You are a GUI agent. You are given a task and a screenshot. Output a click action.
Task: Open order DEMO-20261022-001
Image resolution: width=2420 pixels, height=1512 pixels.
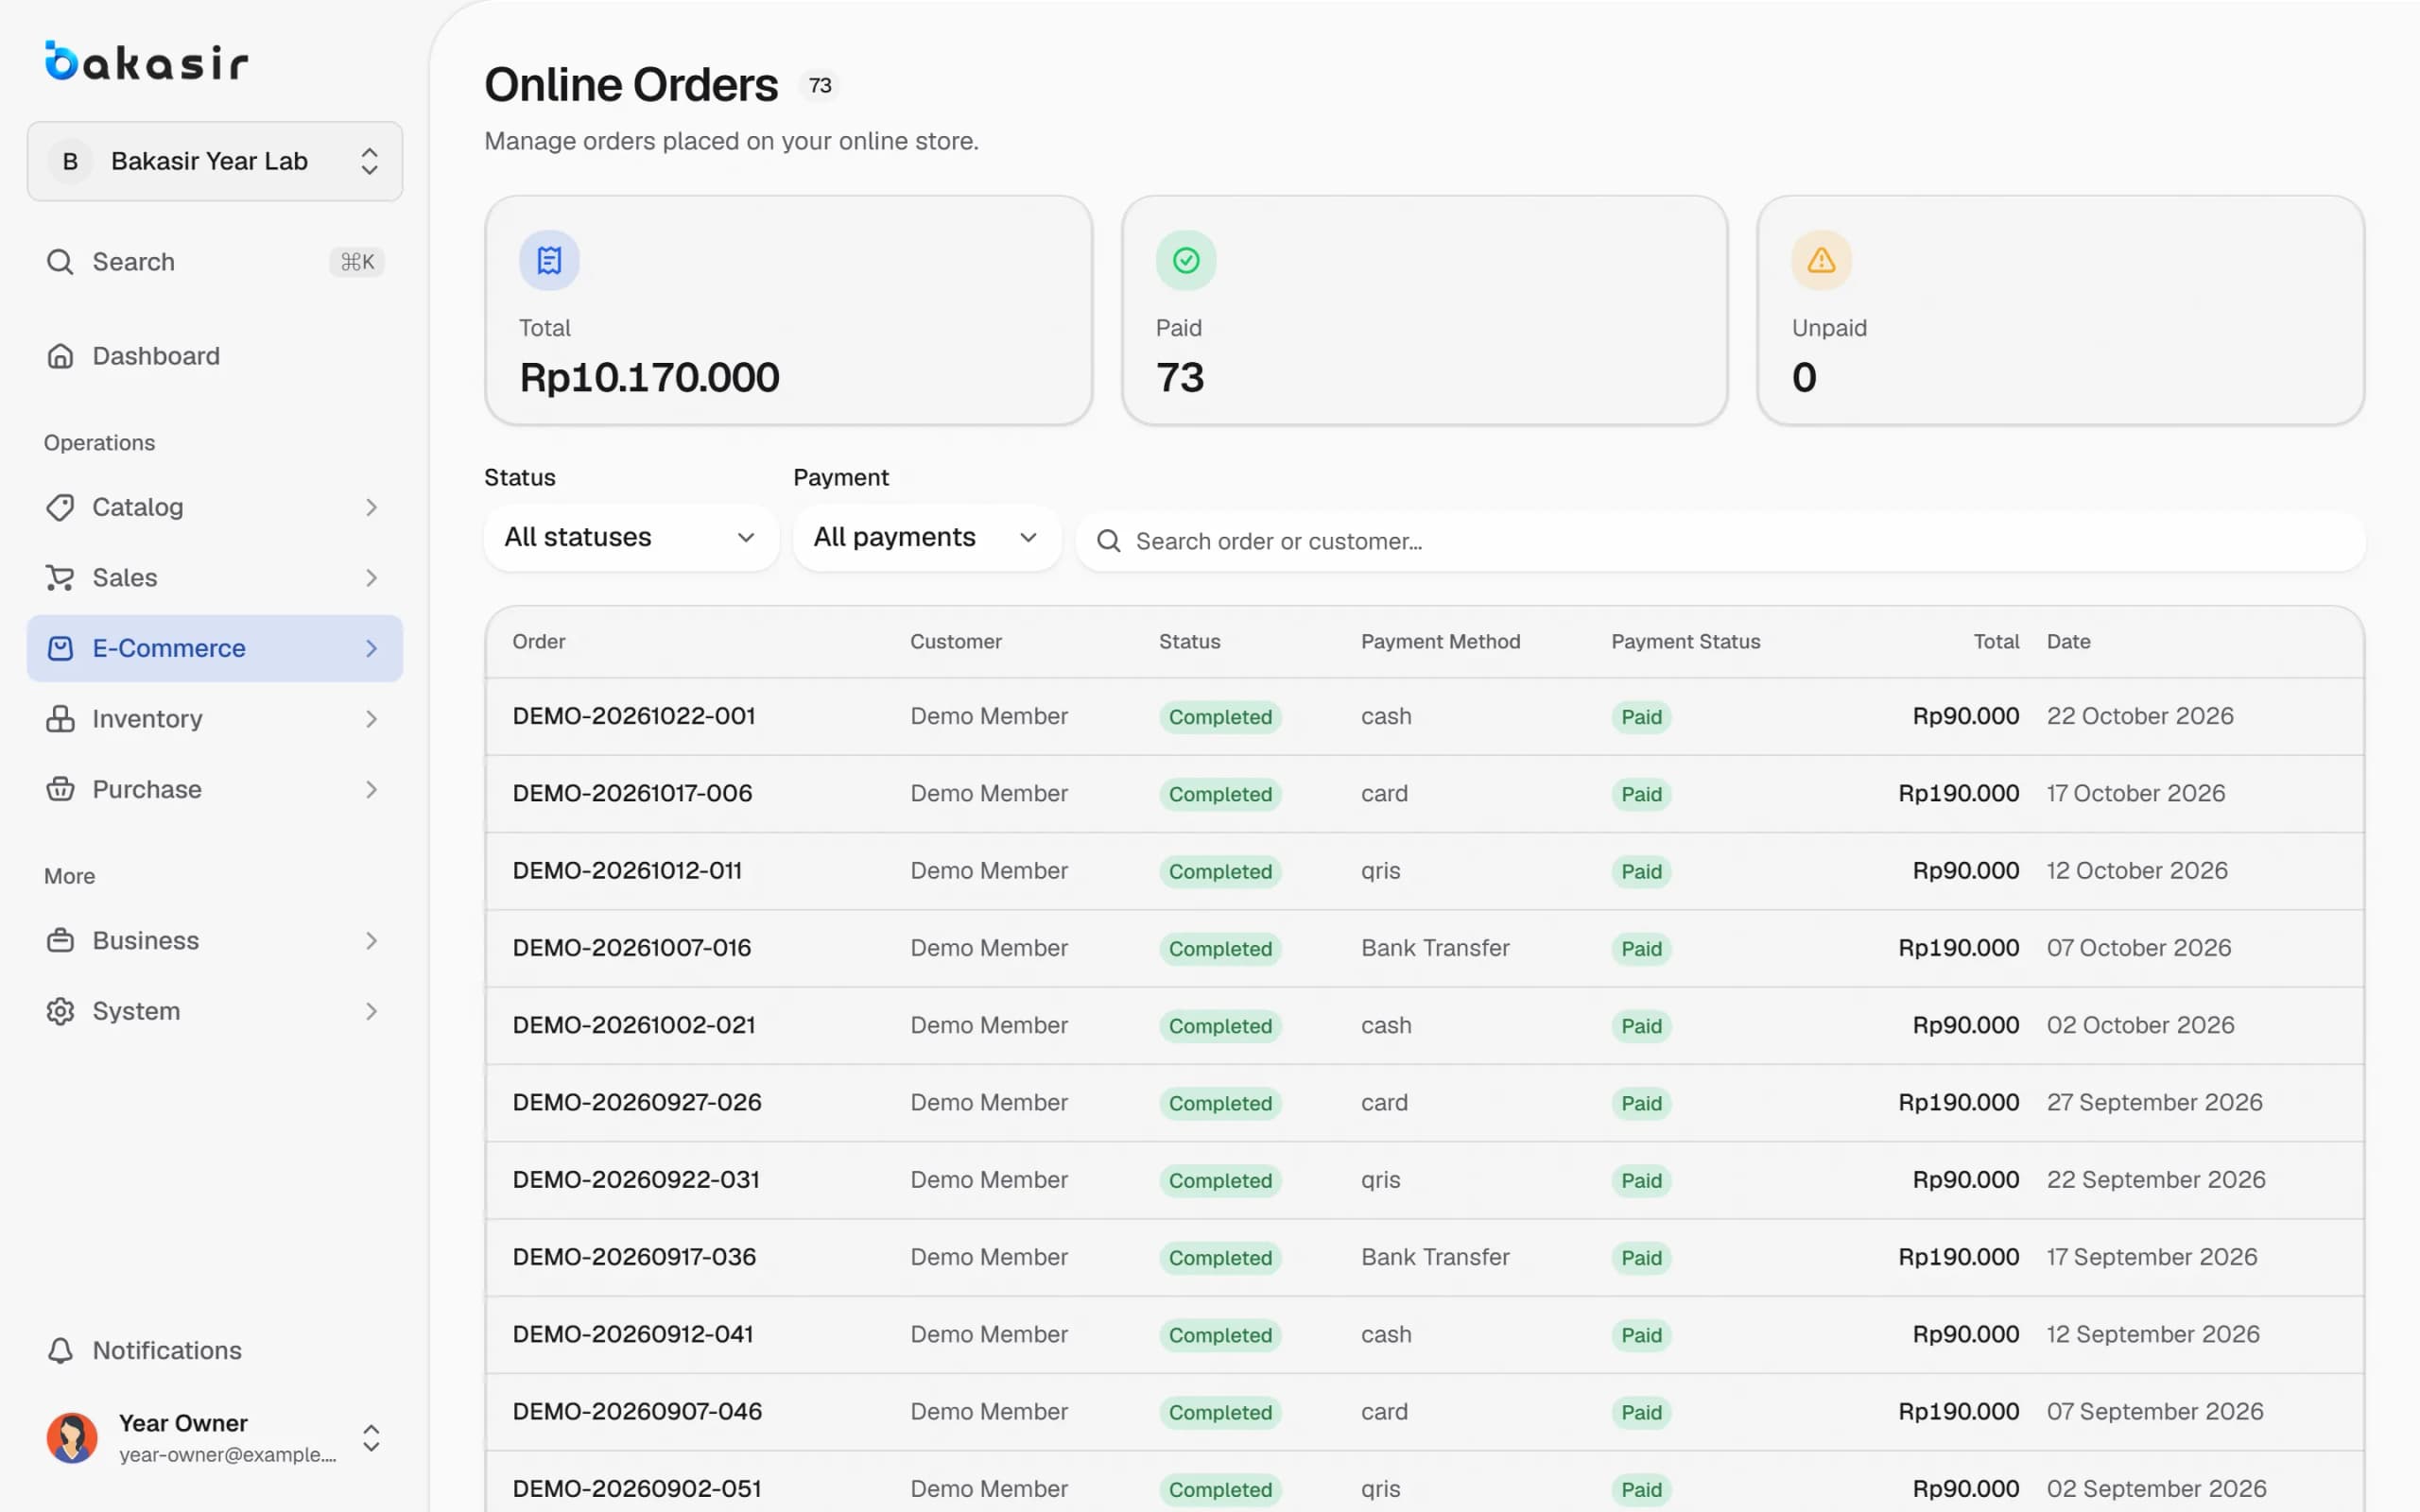point(634,716)
